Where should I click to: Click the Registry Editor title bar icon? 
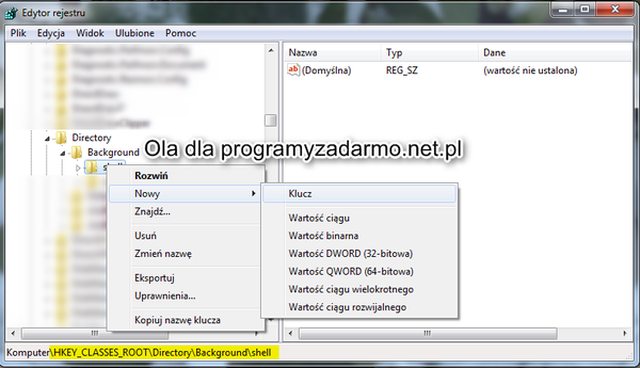(11, 13)
